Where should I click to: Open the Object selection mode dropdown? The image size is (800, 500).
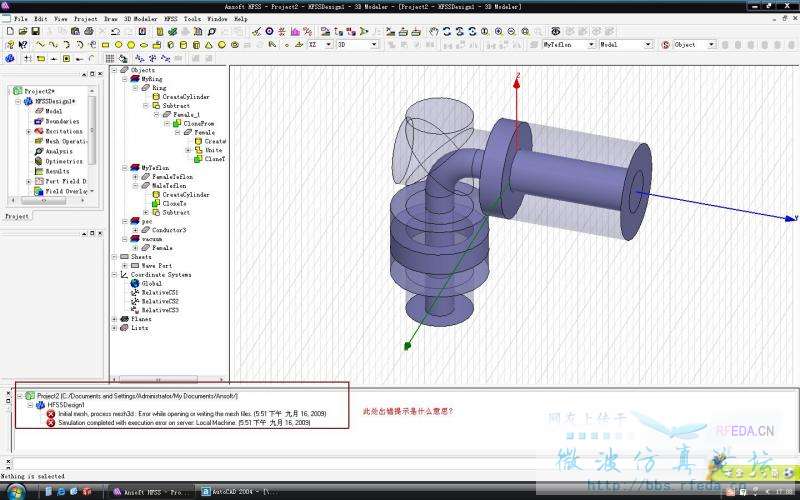711,44
